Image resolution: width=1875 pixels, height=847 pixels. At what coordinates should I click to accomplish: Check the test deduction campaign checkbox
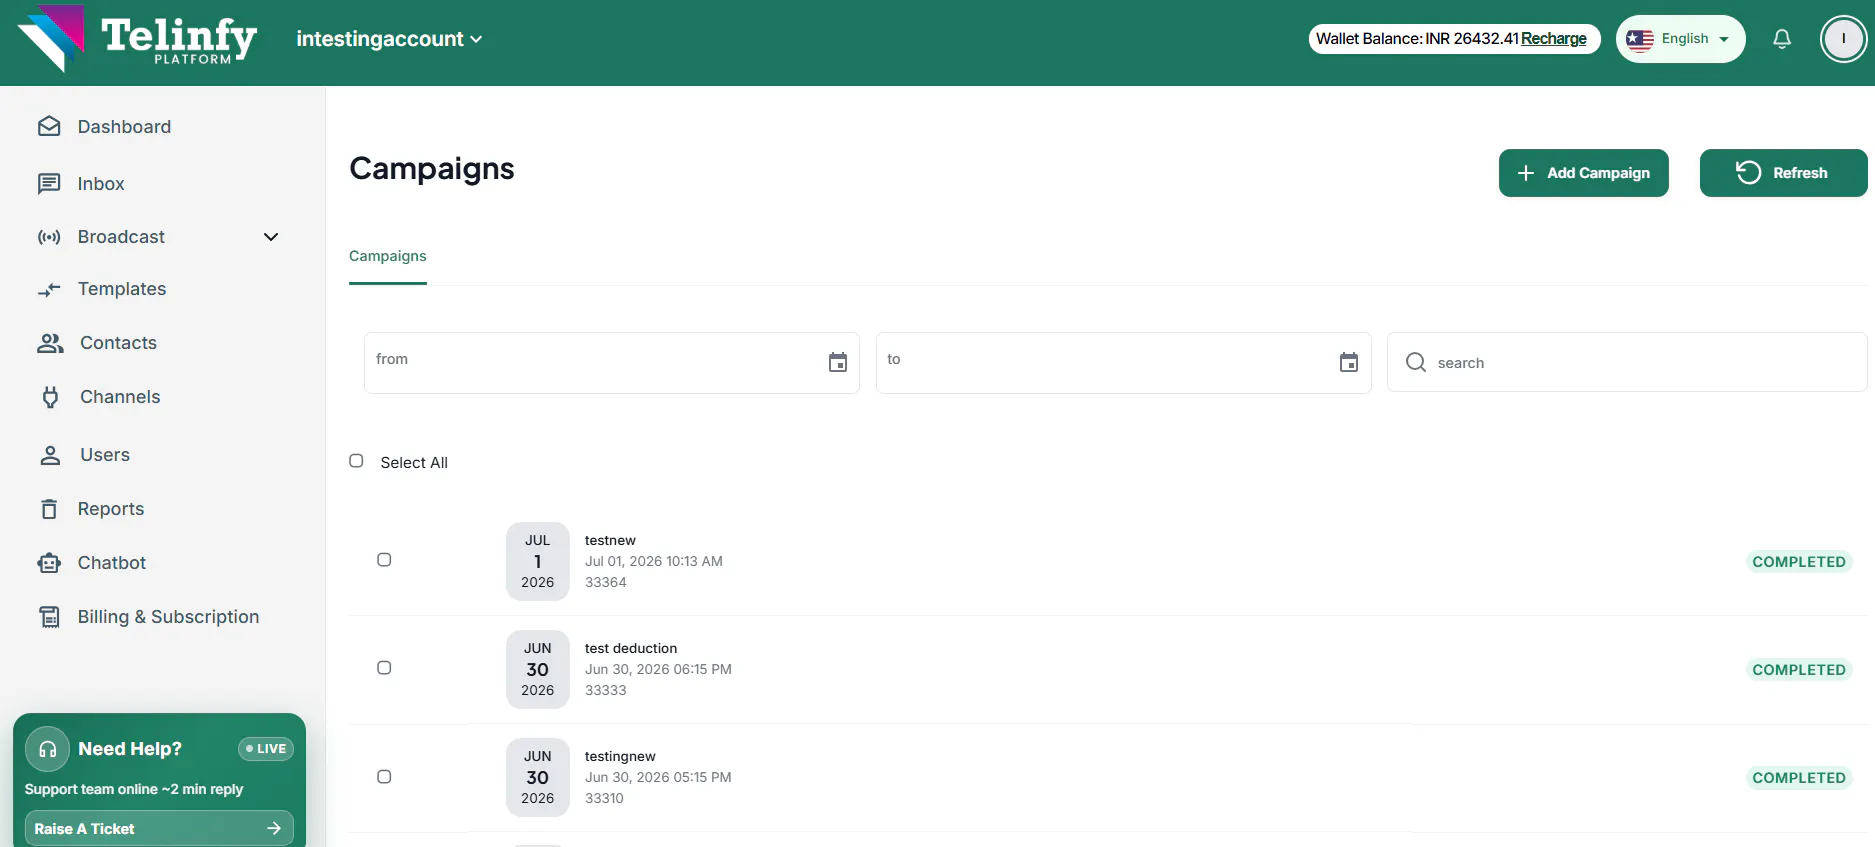384,668
